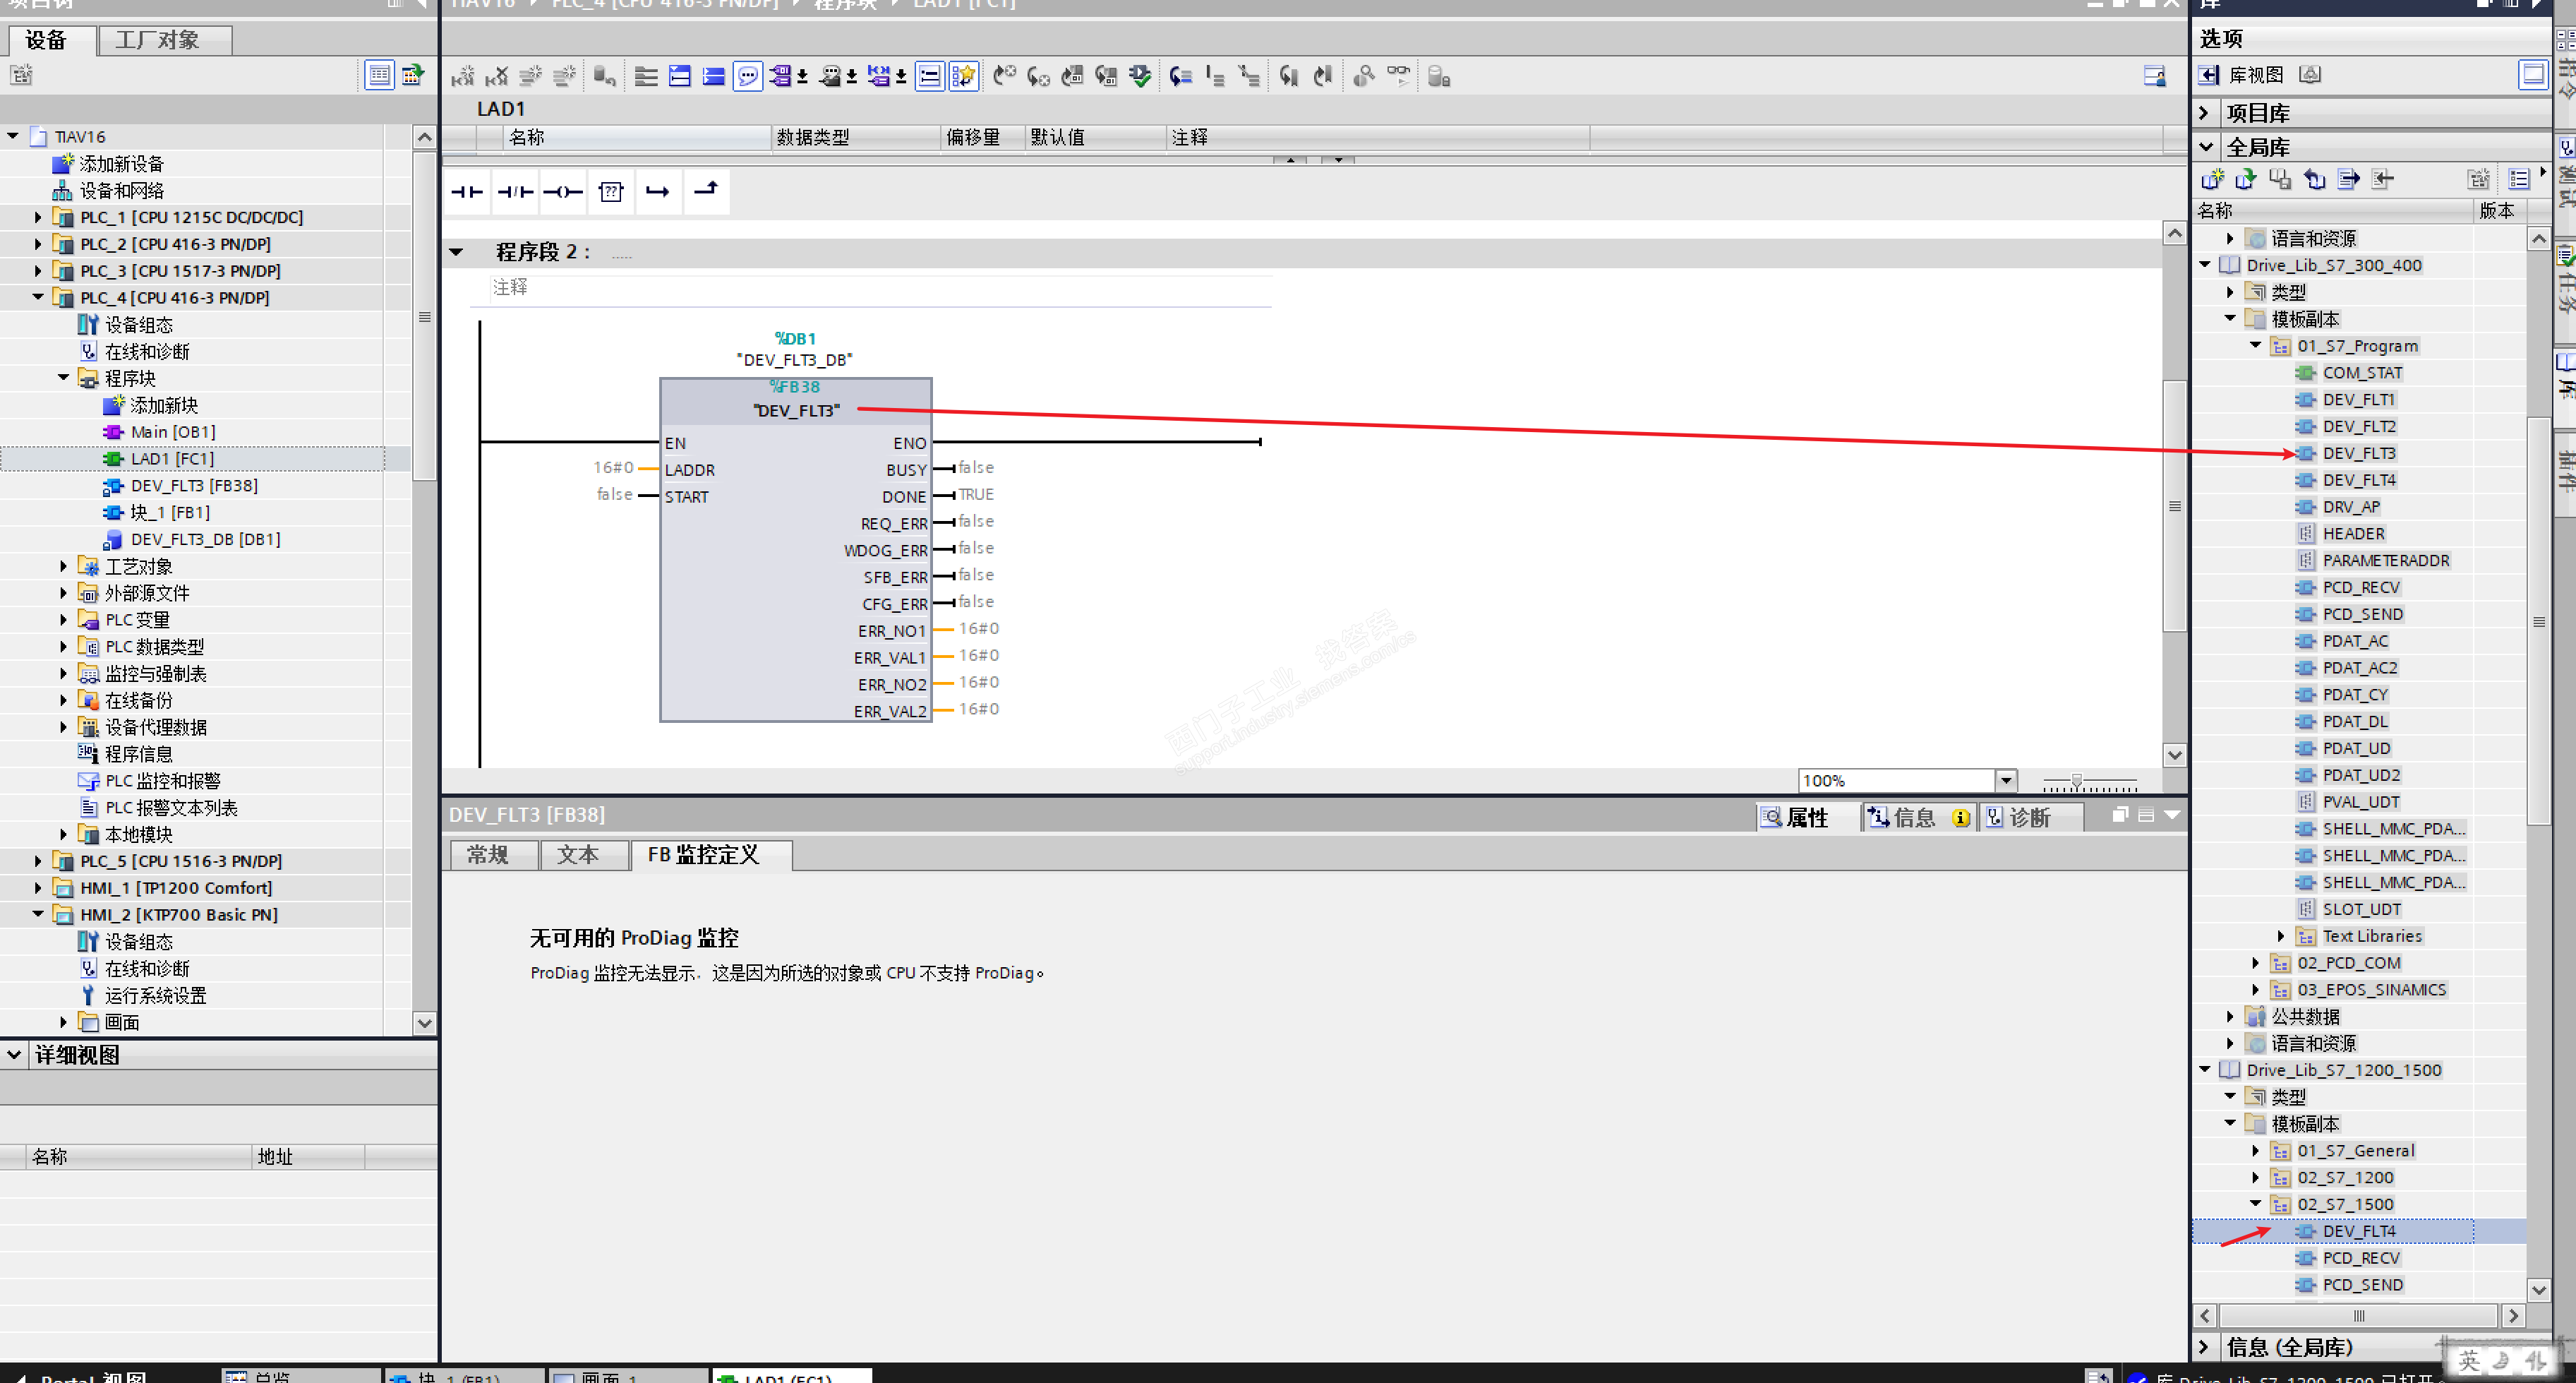This screenshot has height=1383, width=2576.
Task: Insert an empty box instruction
Action: [x=611, y=192]
